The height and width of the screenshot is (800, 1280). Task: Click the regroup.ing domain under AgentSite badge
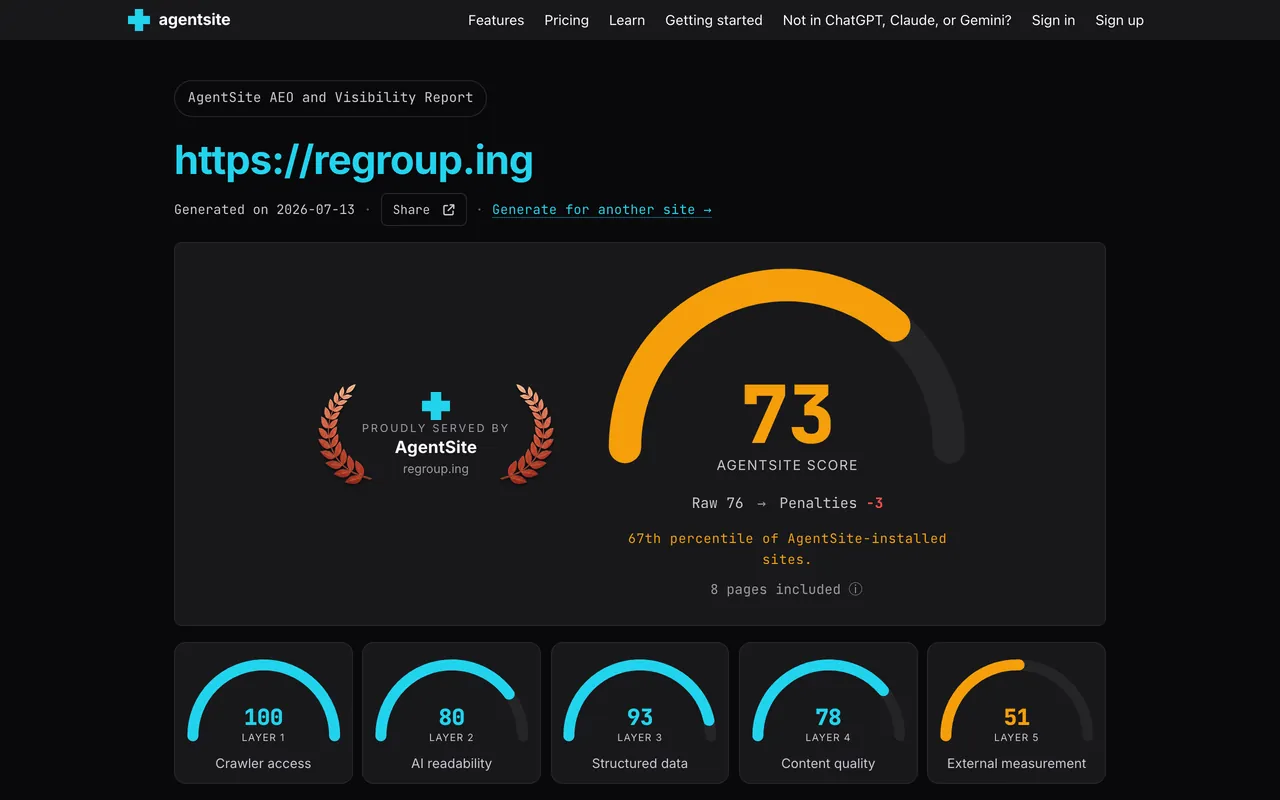coord(436,469)
